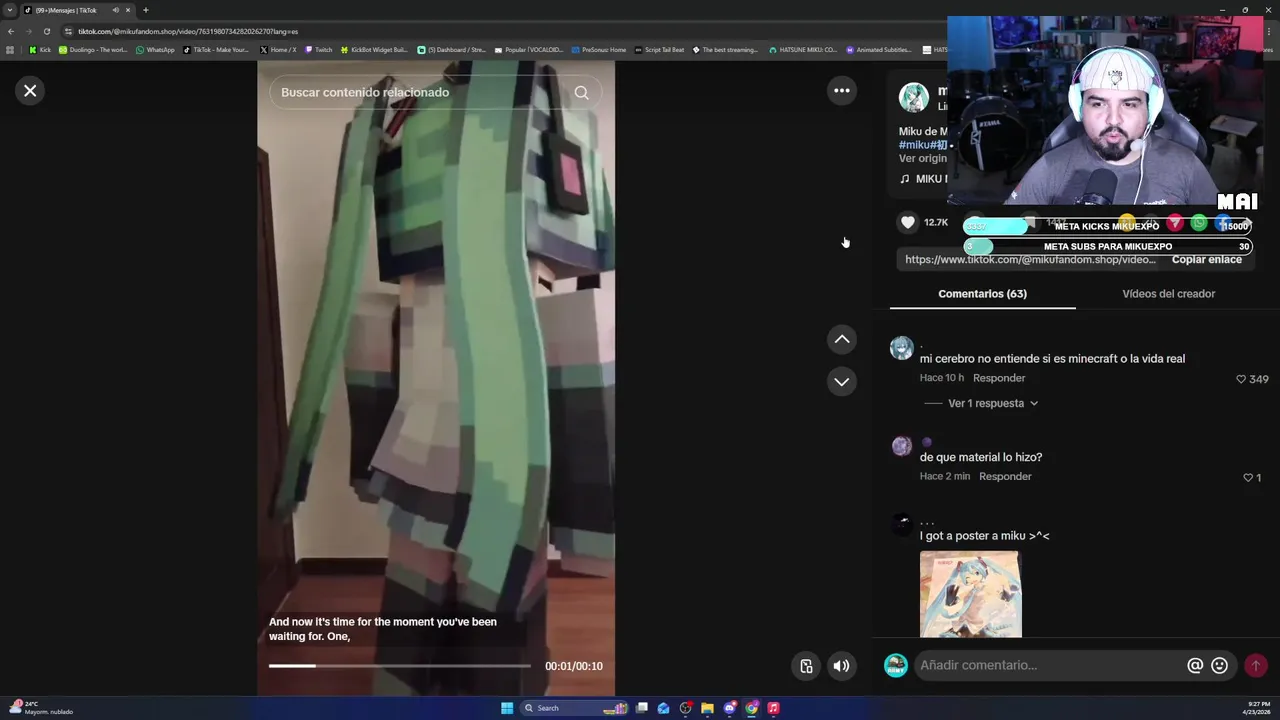Open KickBot Widget Builder bookmark
The width and height of the screenshot is (1280, 720).
pos(375,49)
